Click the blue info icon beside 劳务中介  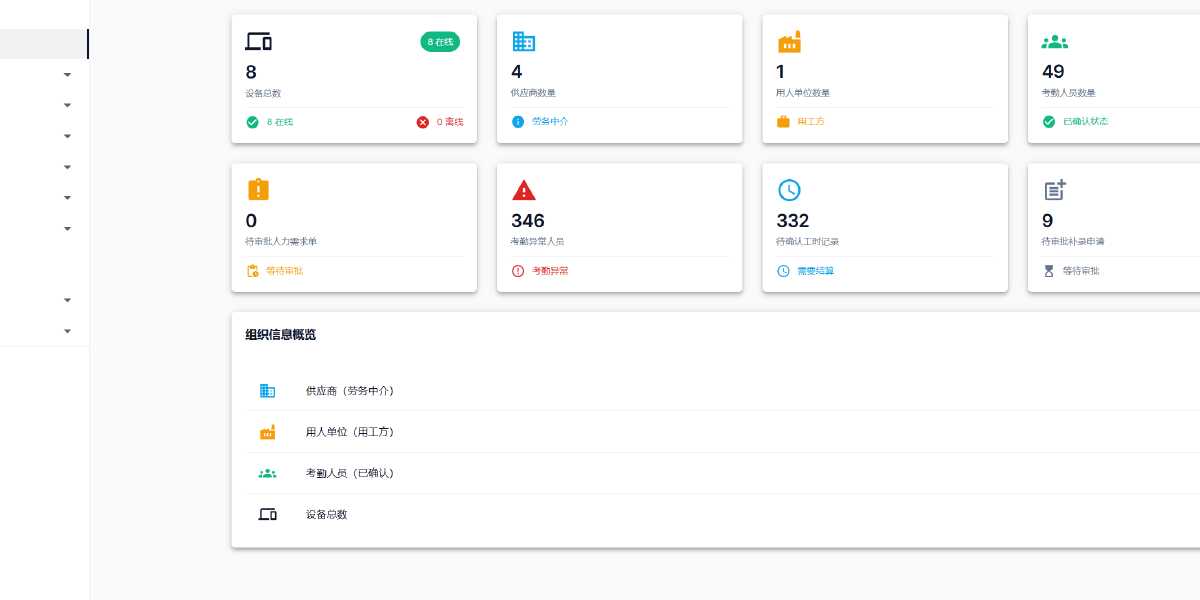(518, 122)
